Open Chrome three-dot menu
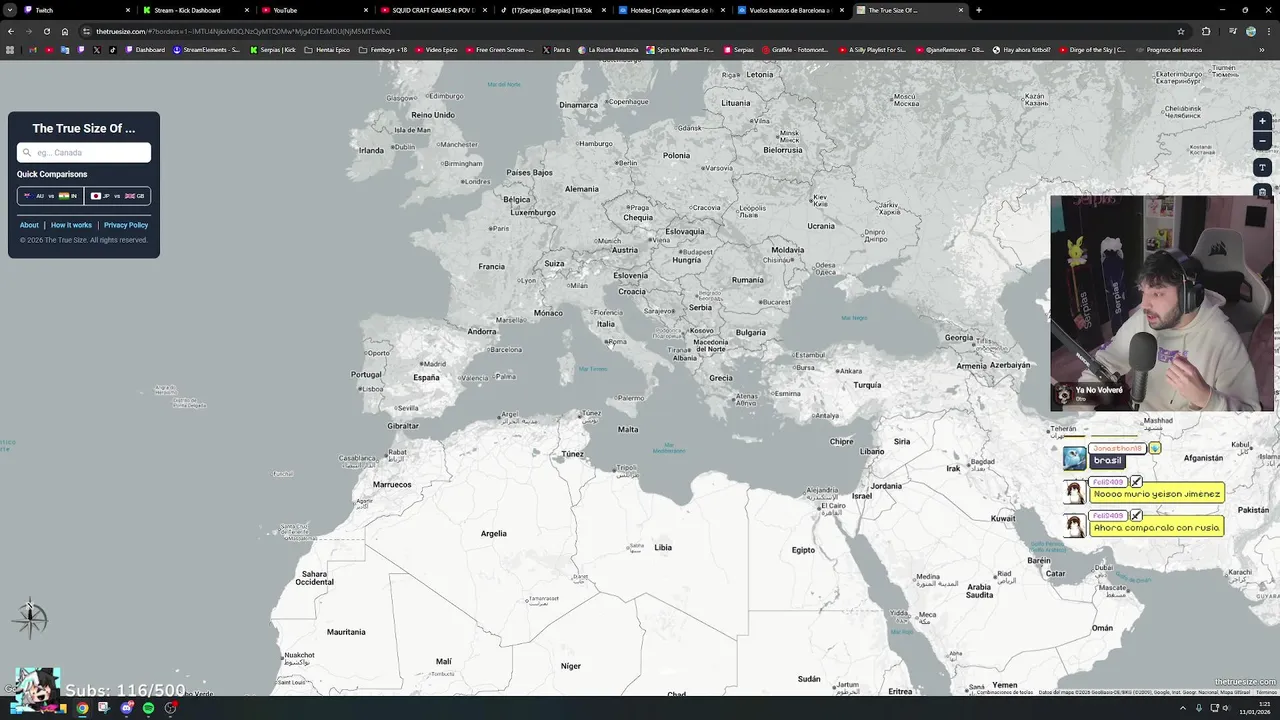 (1269, 31)
